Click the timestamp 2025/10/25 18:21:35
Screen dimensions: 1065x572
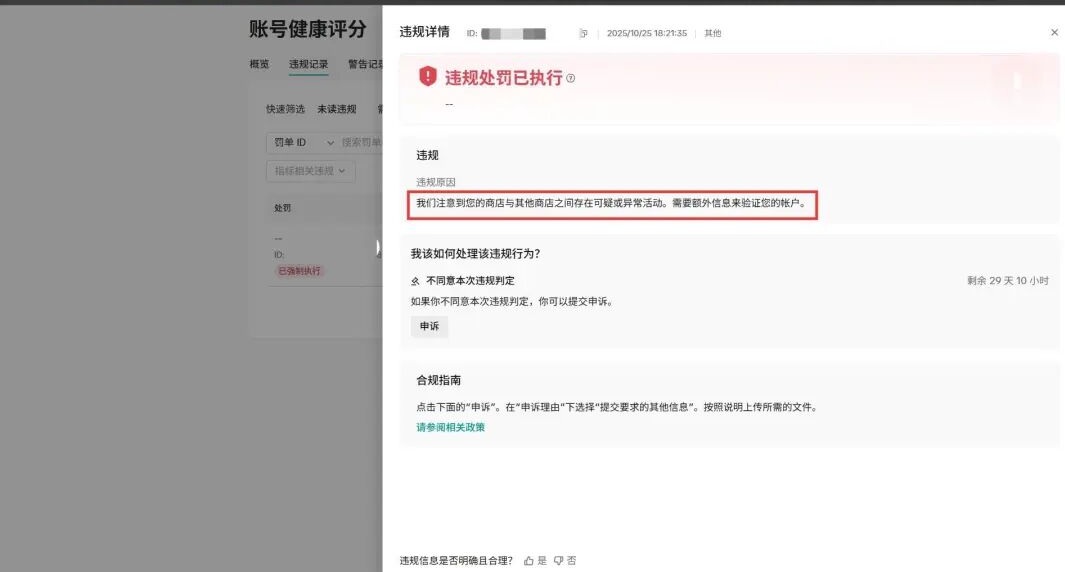coord(647,33)
